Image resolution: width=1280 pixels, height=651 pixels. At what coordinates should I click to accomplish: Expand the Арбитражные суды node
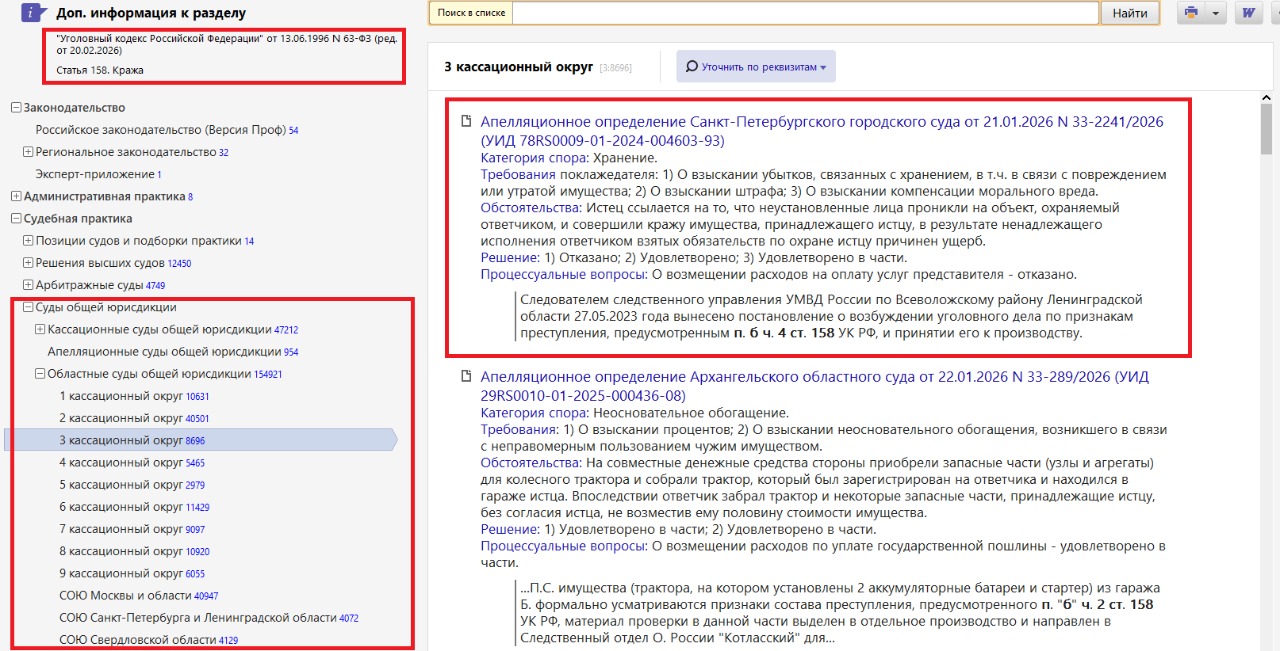tap(28, 286)
